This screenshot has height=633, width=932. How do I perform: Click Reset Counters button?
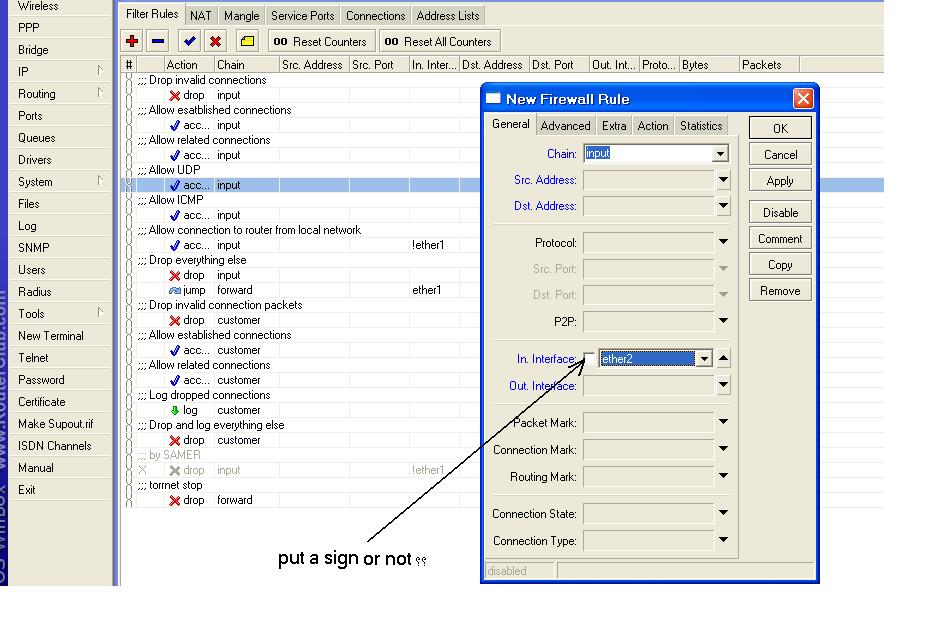click(x=321, y=42)
